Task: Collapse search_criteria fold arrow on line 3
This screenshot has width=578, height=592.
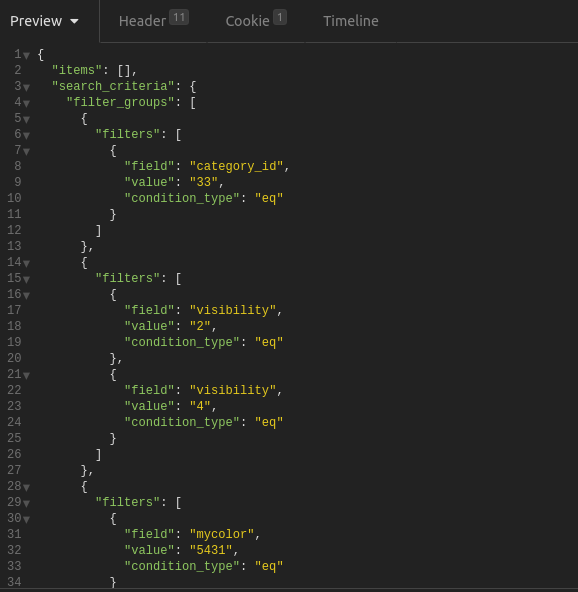Action: (x=26, y=88)
